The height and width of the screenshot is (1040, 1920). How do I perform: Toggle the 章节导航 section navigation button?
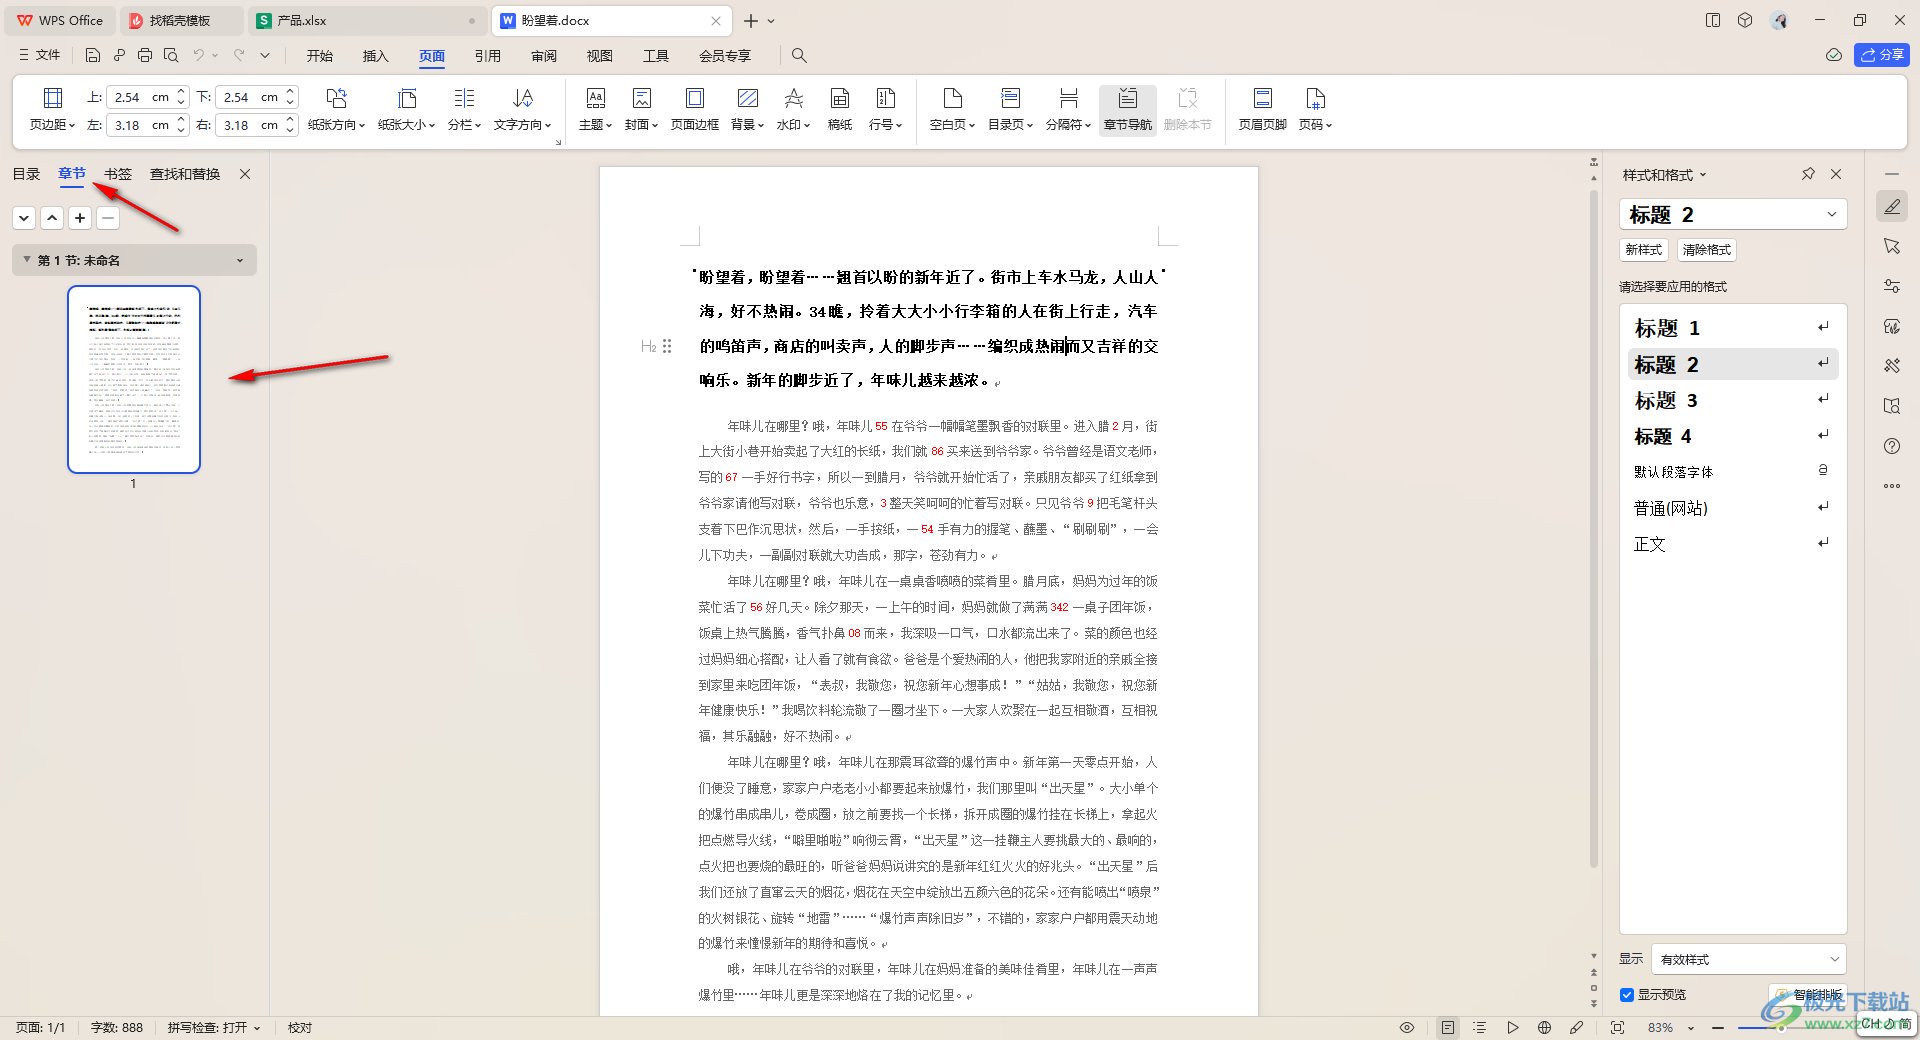pyautogui.click(x=1127, y=109)
